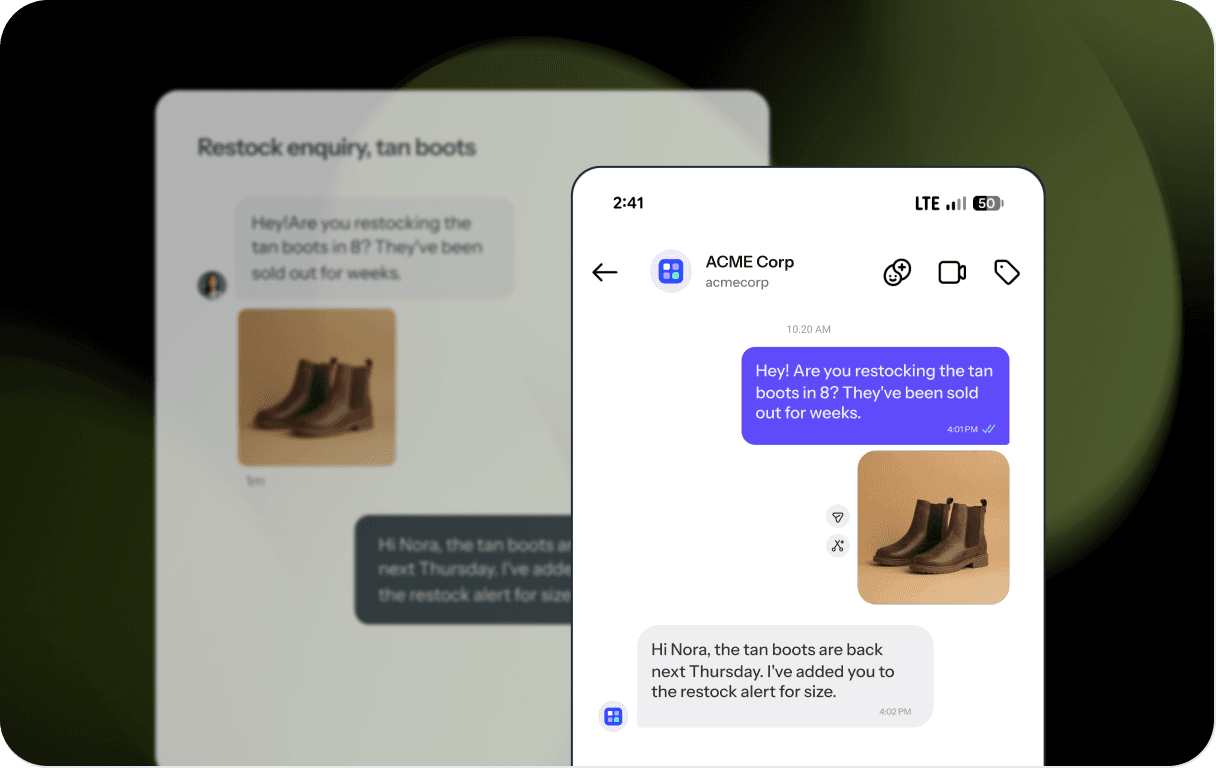Tap the 4:02 PM timestamp on the reply
The image size is (1216, 768).
[x=895, y=712]
